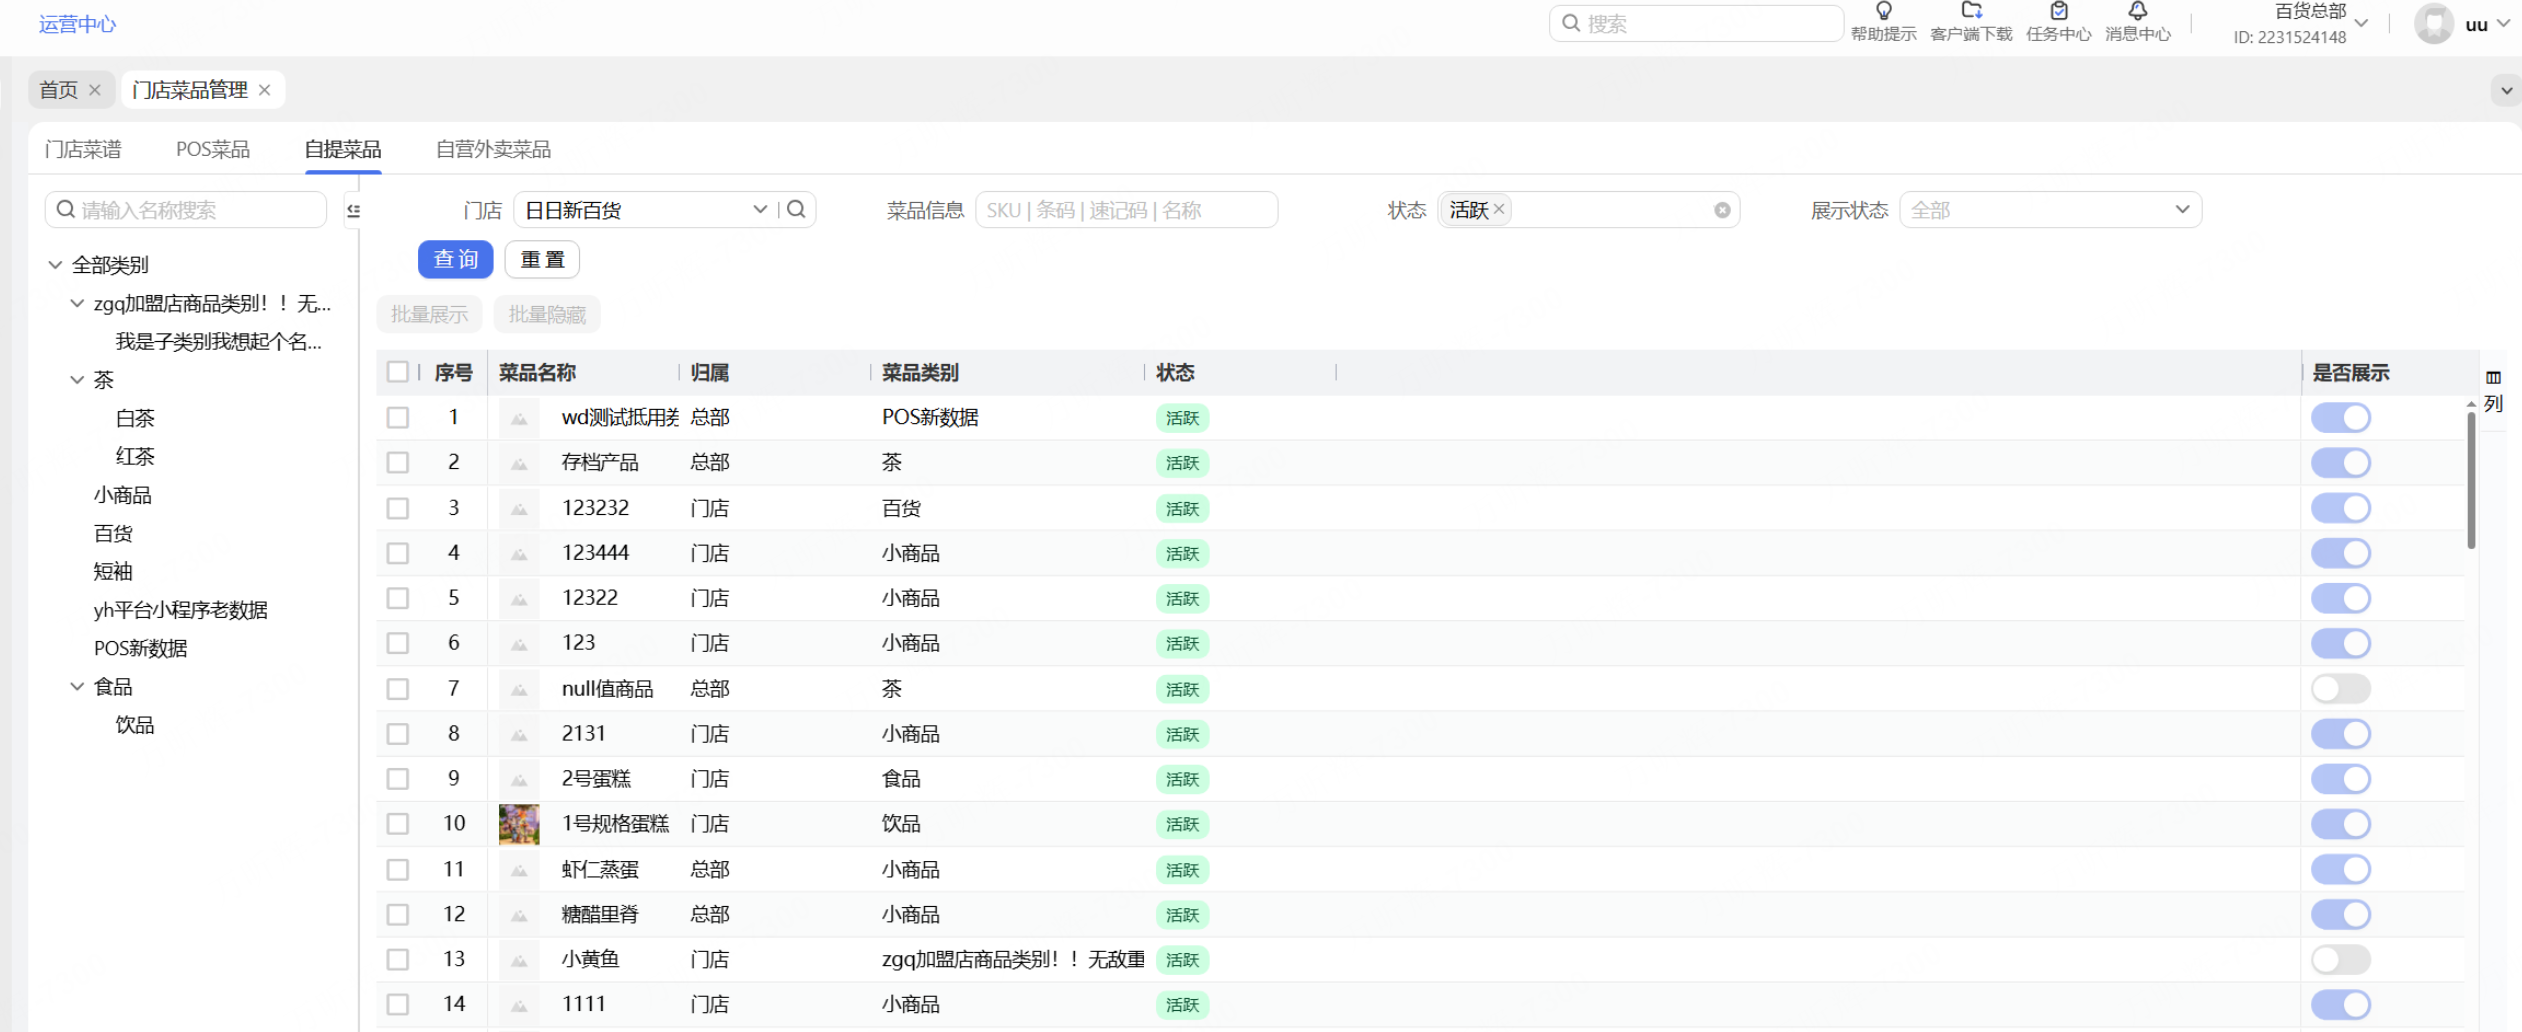This screenshot has height=1032, width=2522.
Task: Click the 重置 reset button
Action: click(543, 259)
